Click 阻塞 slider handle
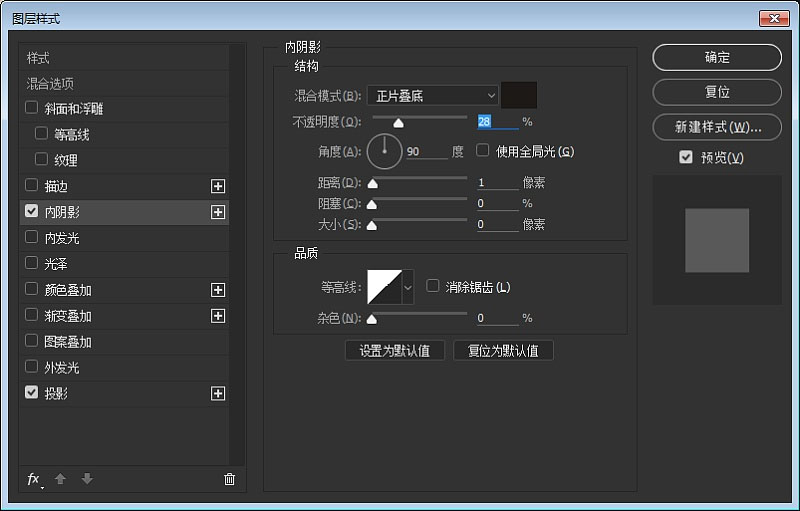The width and height of the screenshot is (800, 511). [372, 205]
